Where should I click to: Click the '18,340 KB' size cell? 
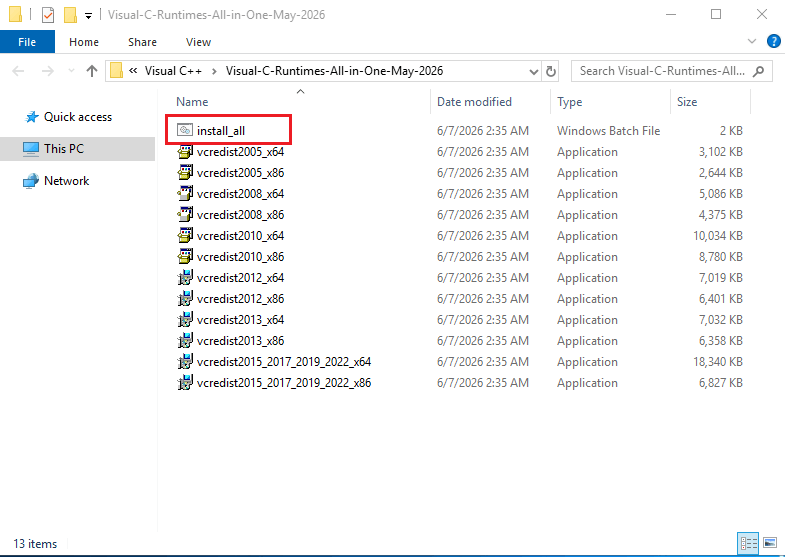point(718,362)
